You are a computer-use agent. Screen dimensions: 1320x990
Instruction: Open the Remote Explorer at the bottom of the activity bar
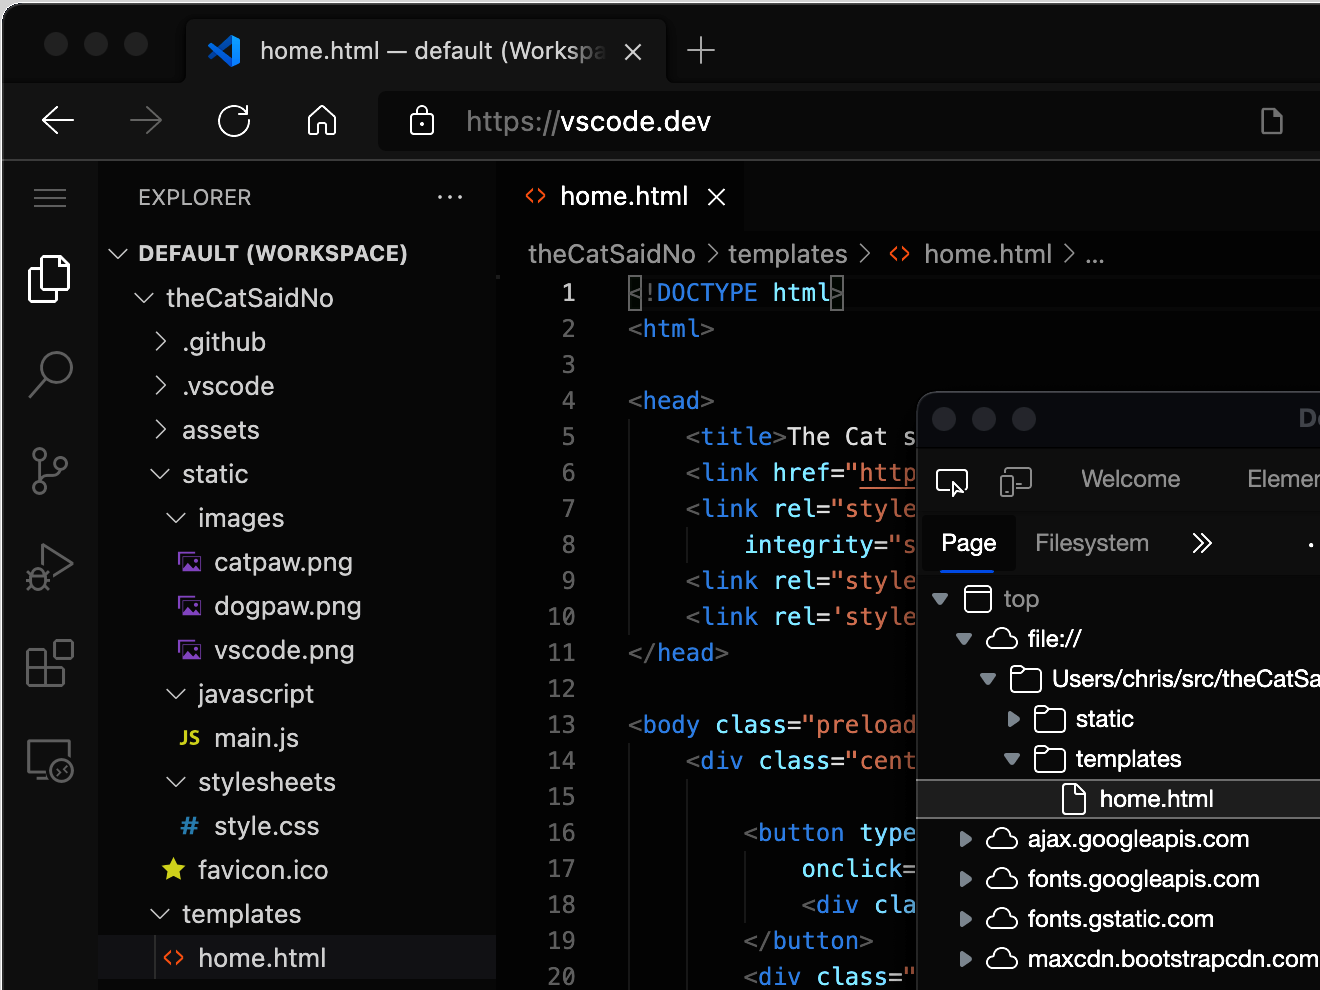coord(49,761)
